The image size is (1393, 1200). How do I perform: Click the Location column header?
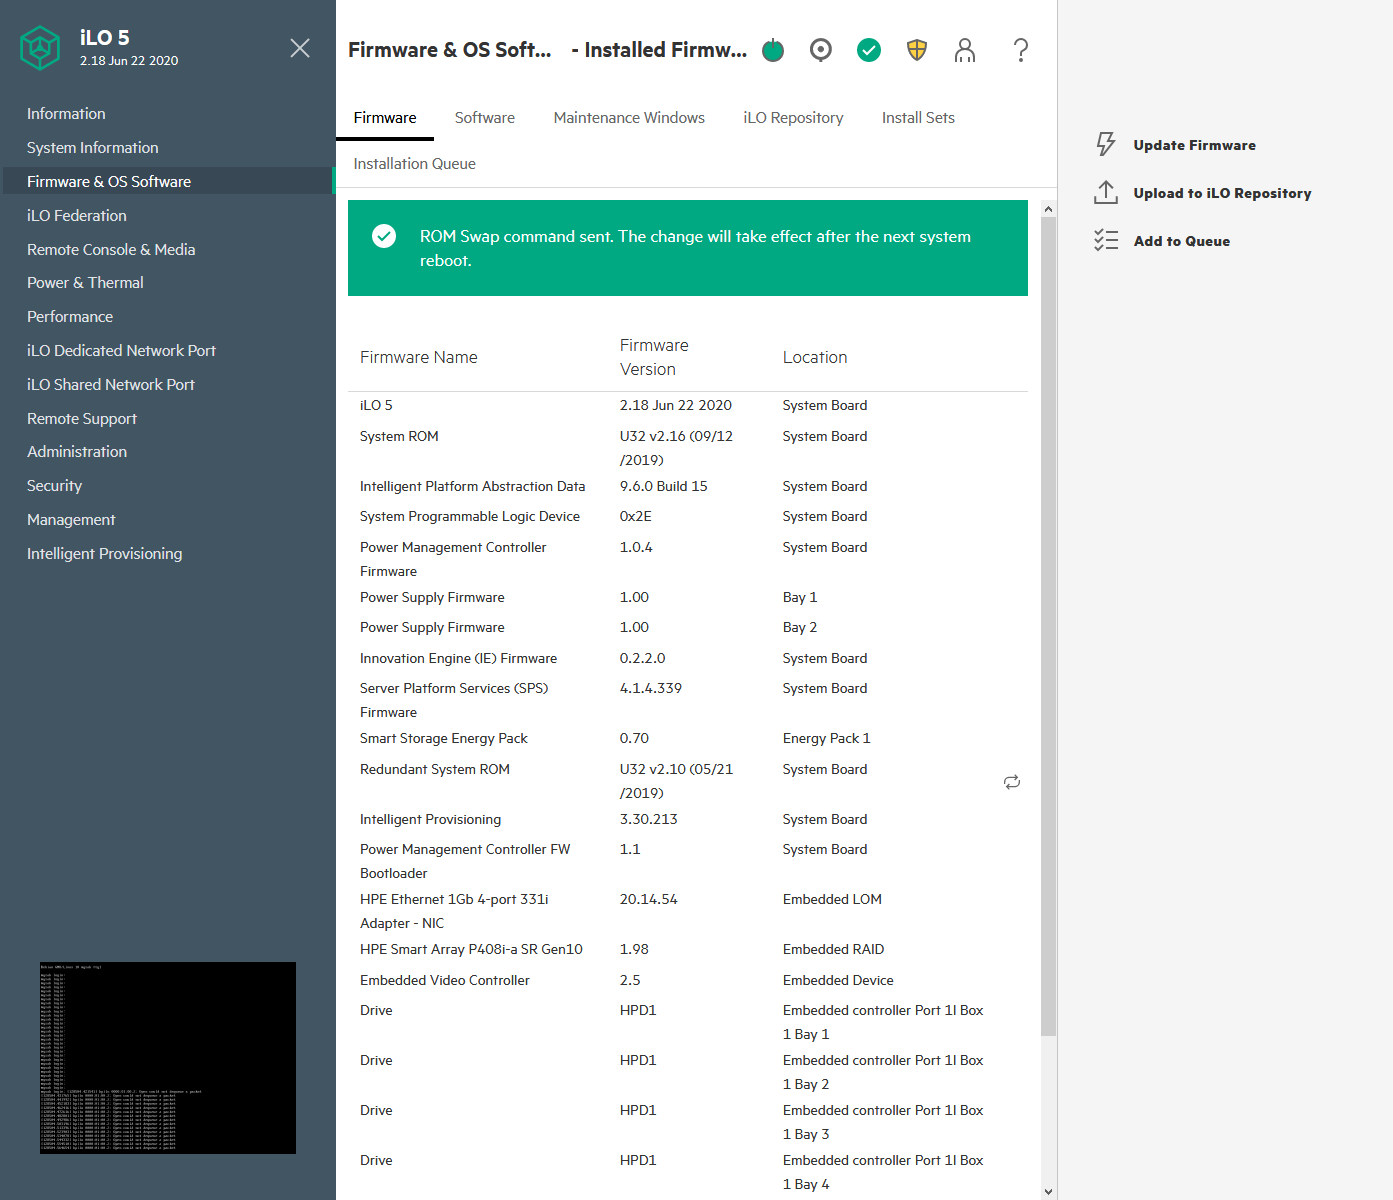(815, 358)
